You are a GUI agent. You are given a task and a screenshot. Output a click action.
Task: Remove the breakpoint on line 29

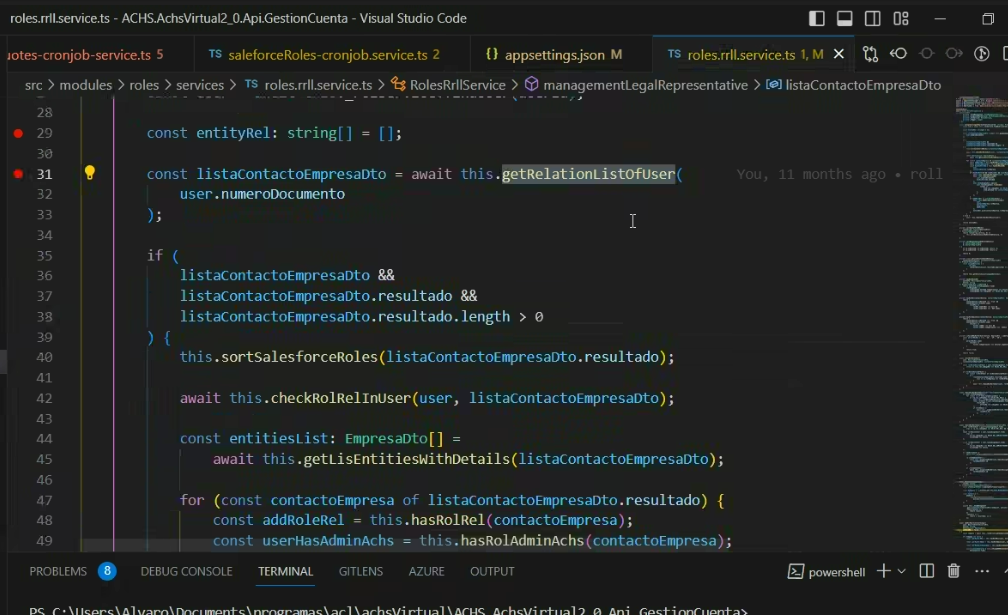coord(18,133)
